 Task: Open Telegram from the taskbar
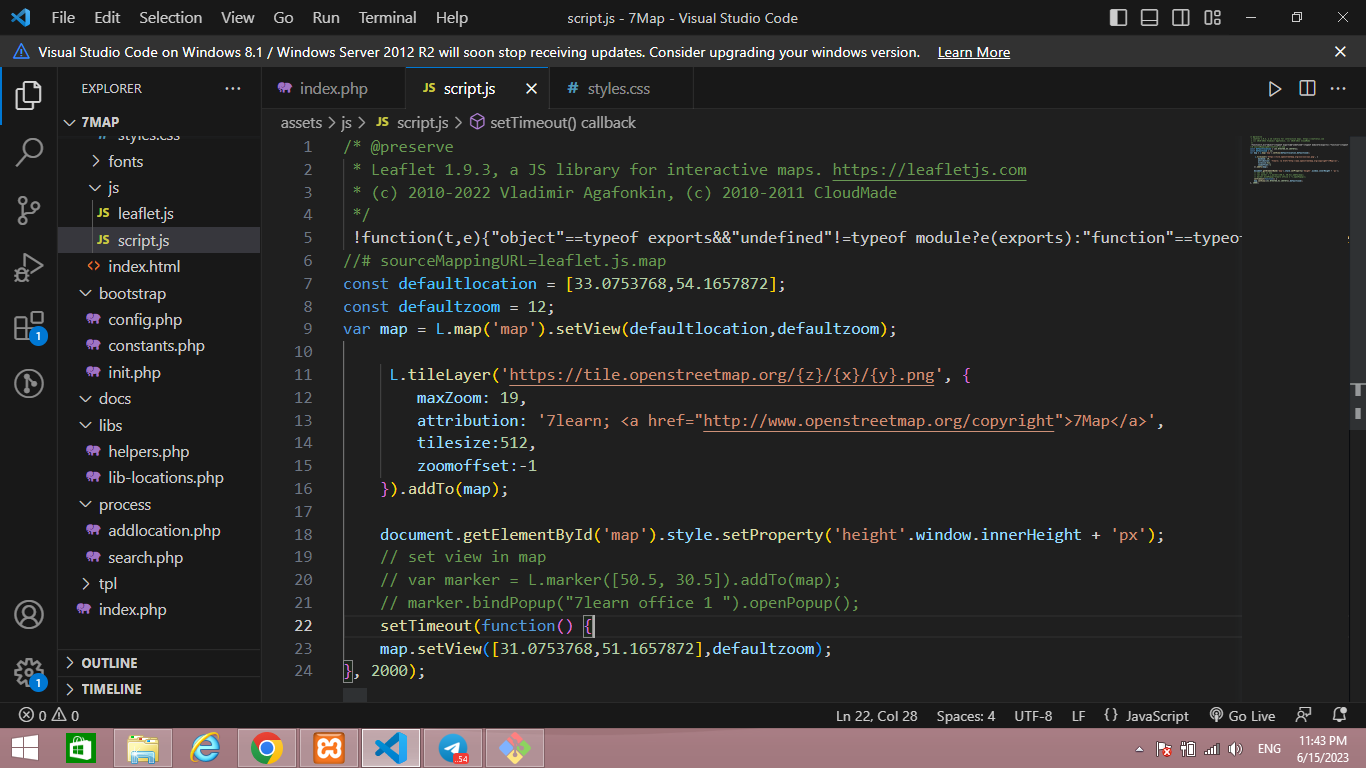pyautogui.click(x=453, y=748)
